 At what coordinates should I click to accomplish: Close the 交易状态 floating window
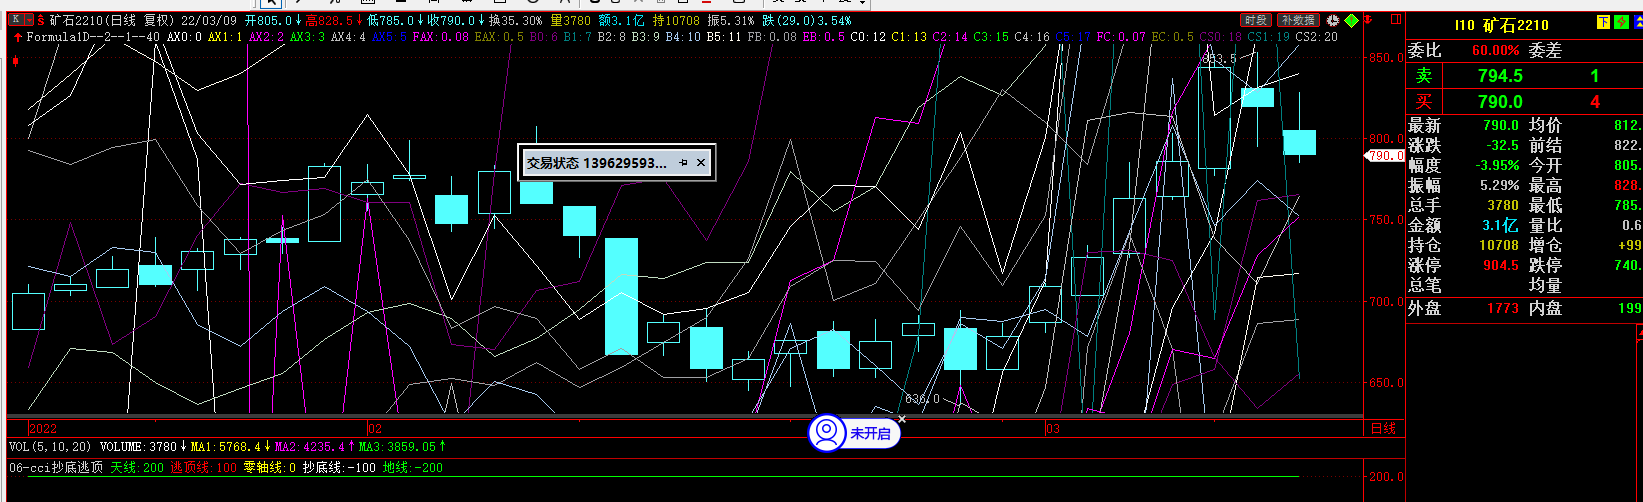(x=701, y=162)
